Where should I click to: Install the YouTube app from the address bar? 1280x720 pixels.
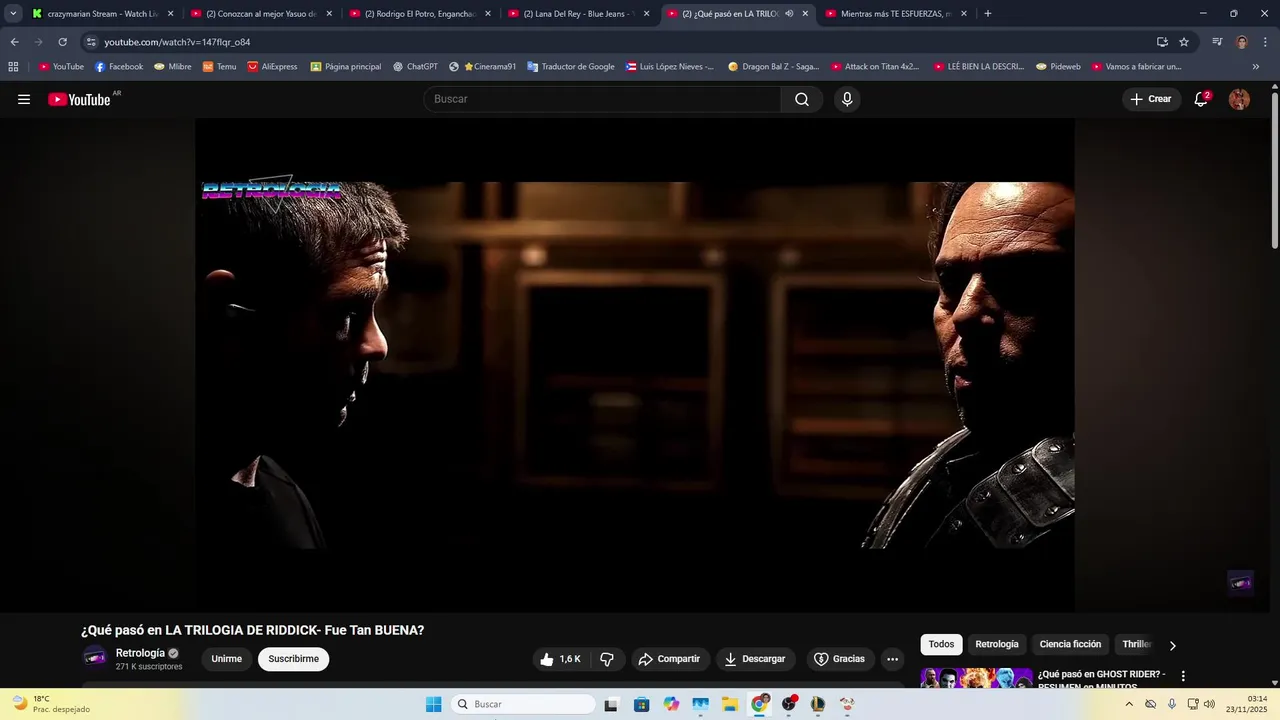[1162, 42]
